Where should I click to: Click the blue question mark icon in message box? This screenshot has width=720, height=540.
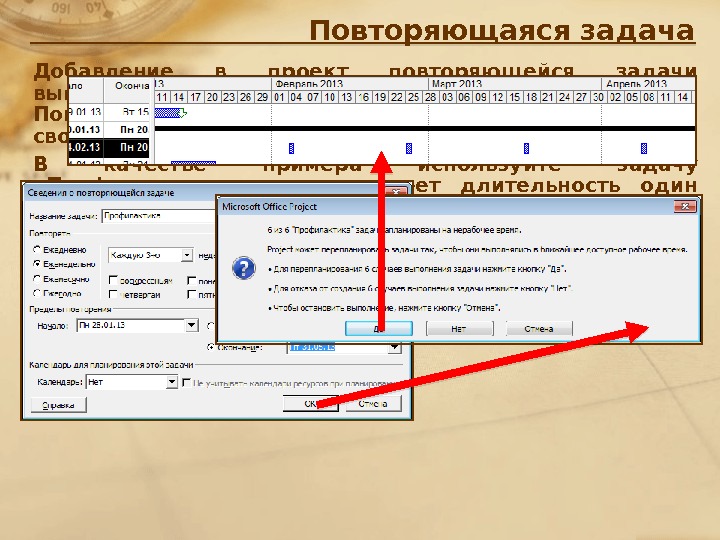243,268
